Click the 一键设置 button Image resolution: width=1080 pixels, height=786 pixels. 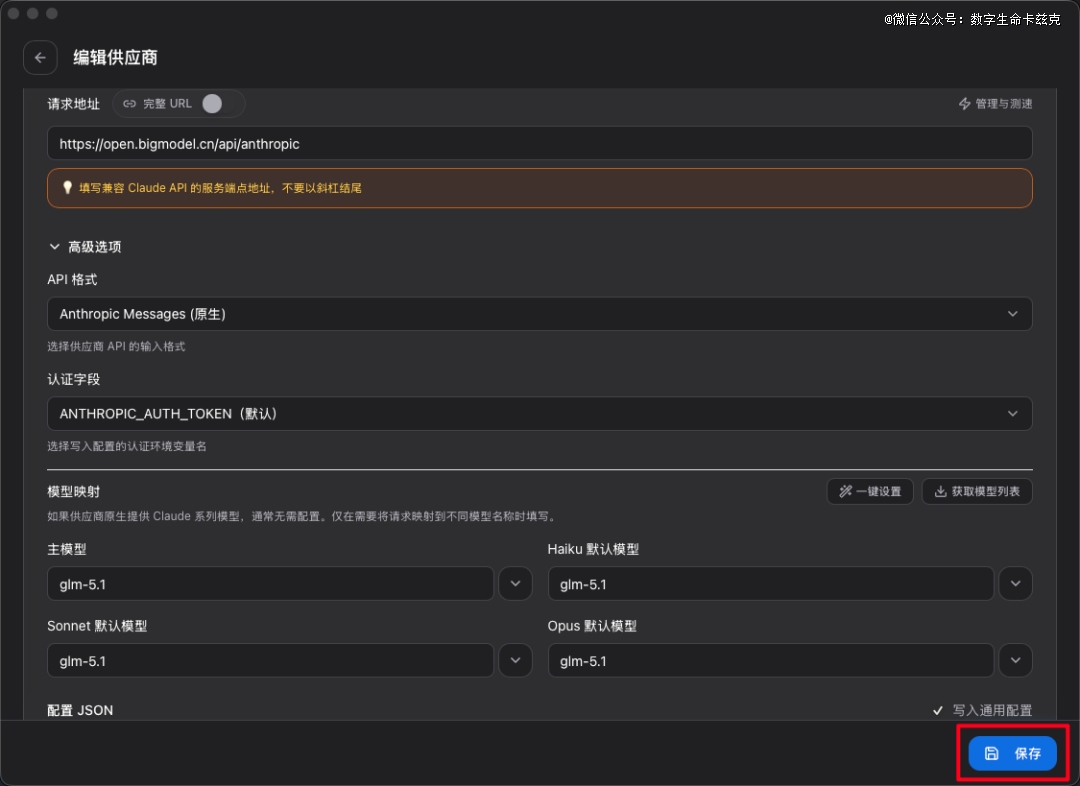tap(870, 491)
